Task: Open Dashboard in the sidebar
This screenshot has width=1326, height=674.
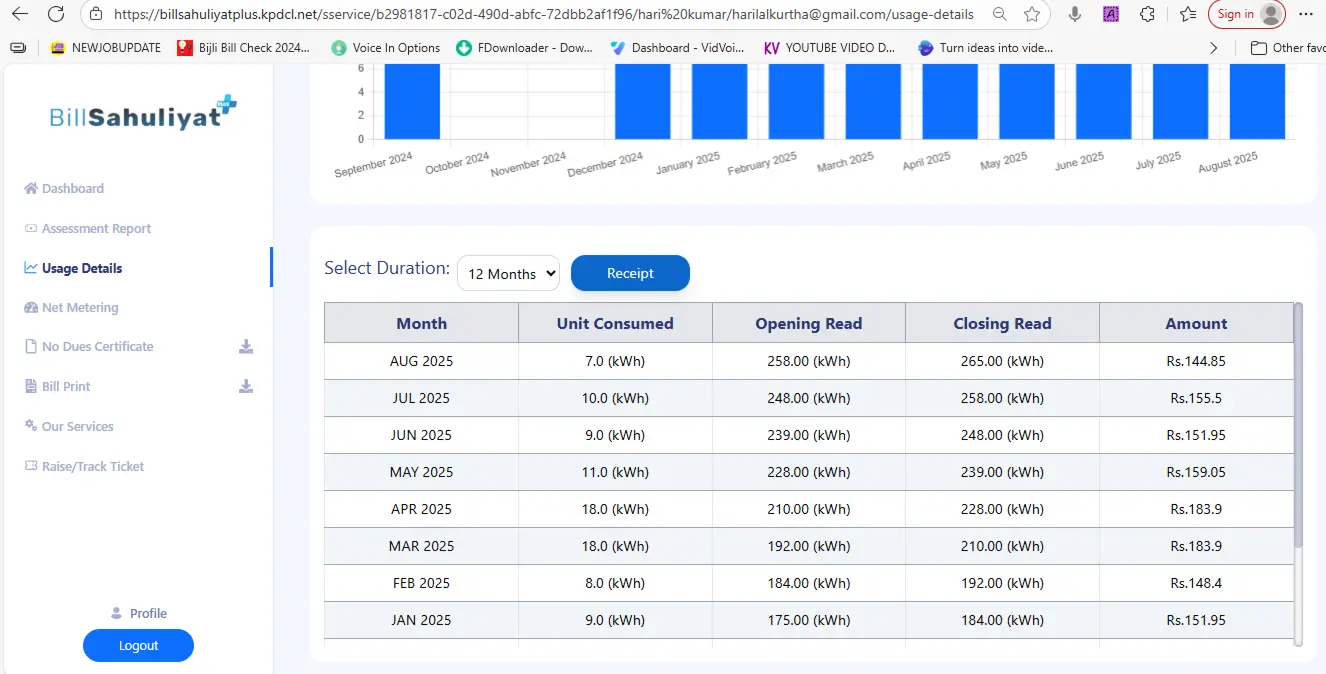Action: 72,189
